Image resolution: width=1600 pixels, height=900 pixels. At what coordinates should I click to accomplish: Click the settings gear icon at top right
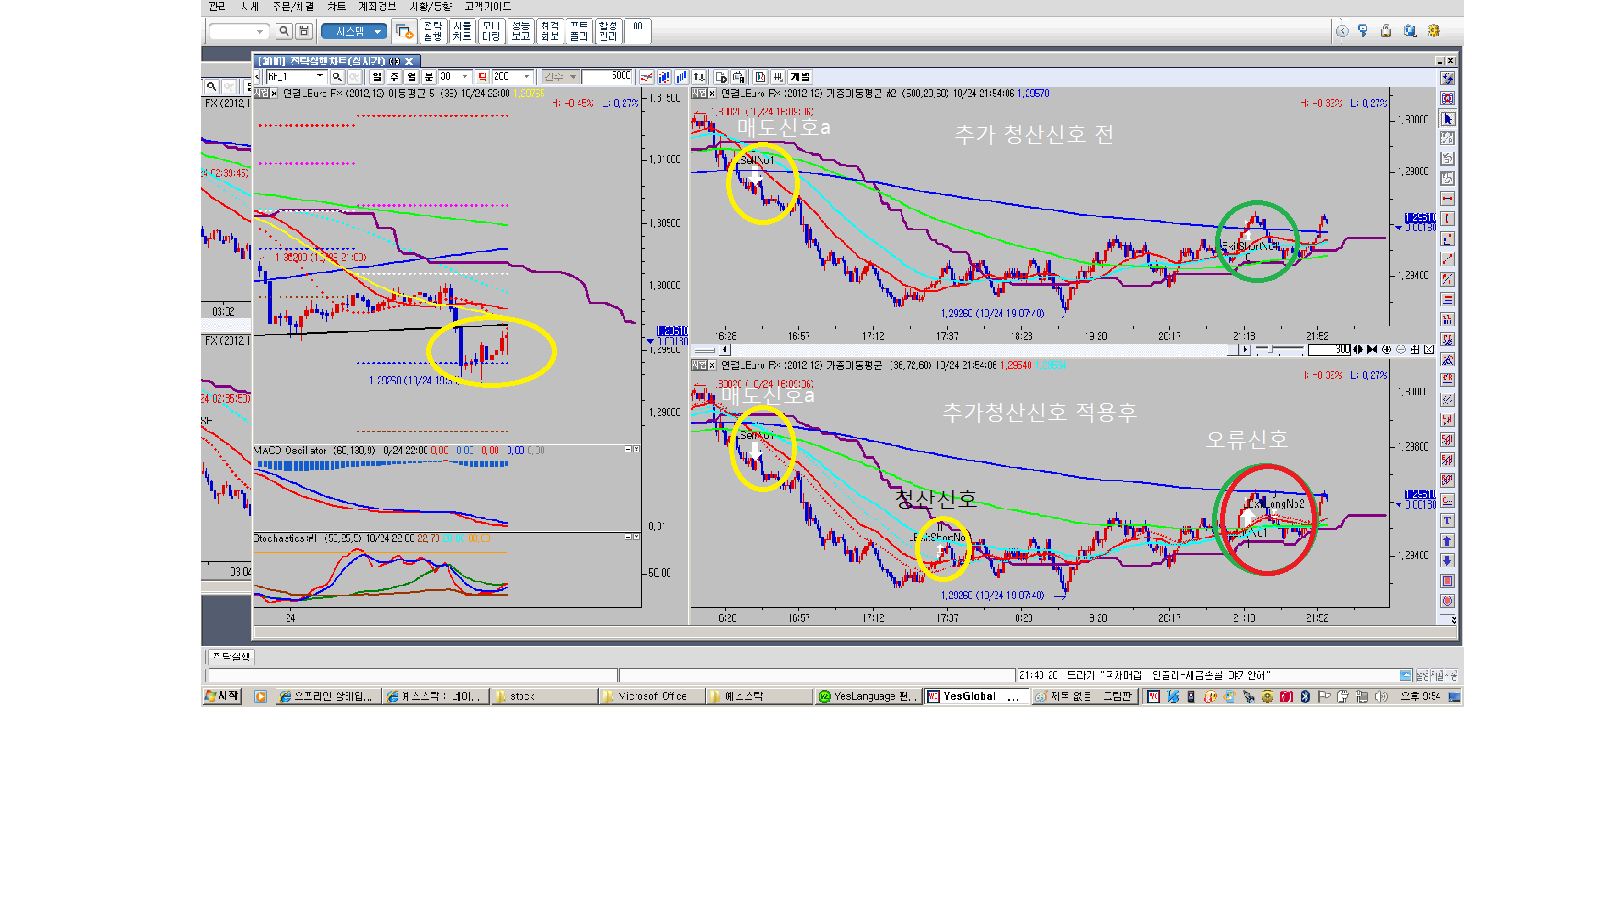[1433, 31]
